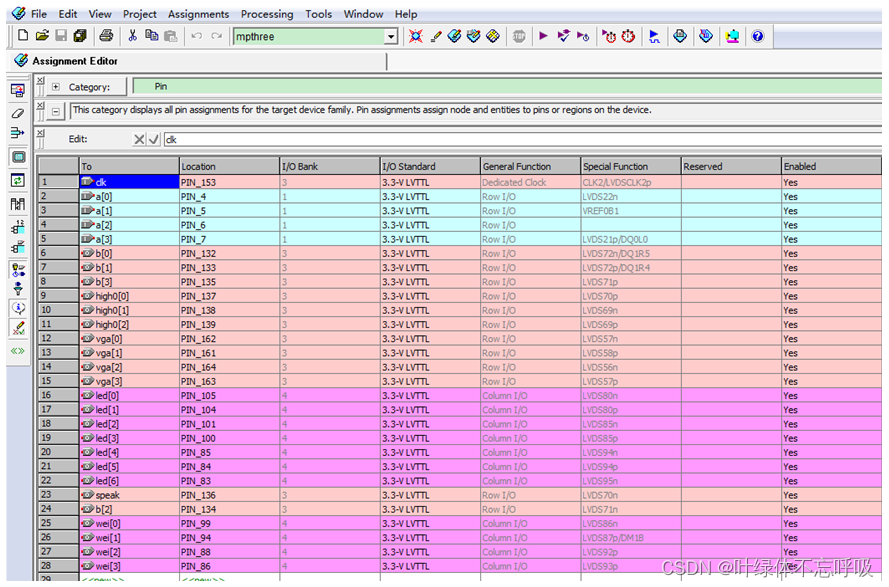Click the Stop processing icon
This screenshot has width=889, height=587.
(519, 36)
